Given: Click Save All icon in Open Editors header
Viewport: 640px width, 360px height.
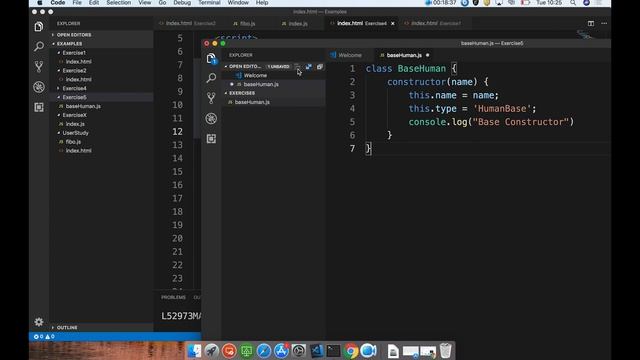Looking at the screenshot, I should (309, 67).
